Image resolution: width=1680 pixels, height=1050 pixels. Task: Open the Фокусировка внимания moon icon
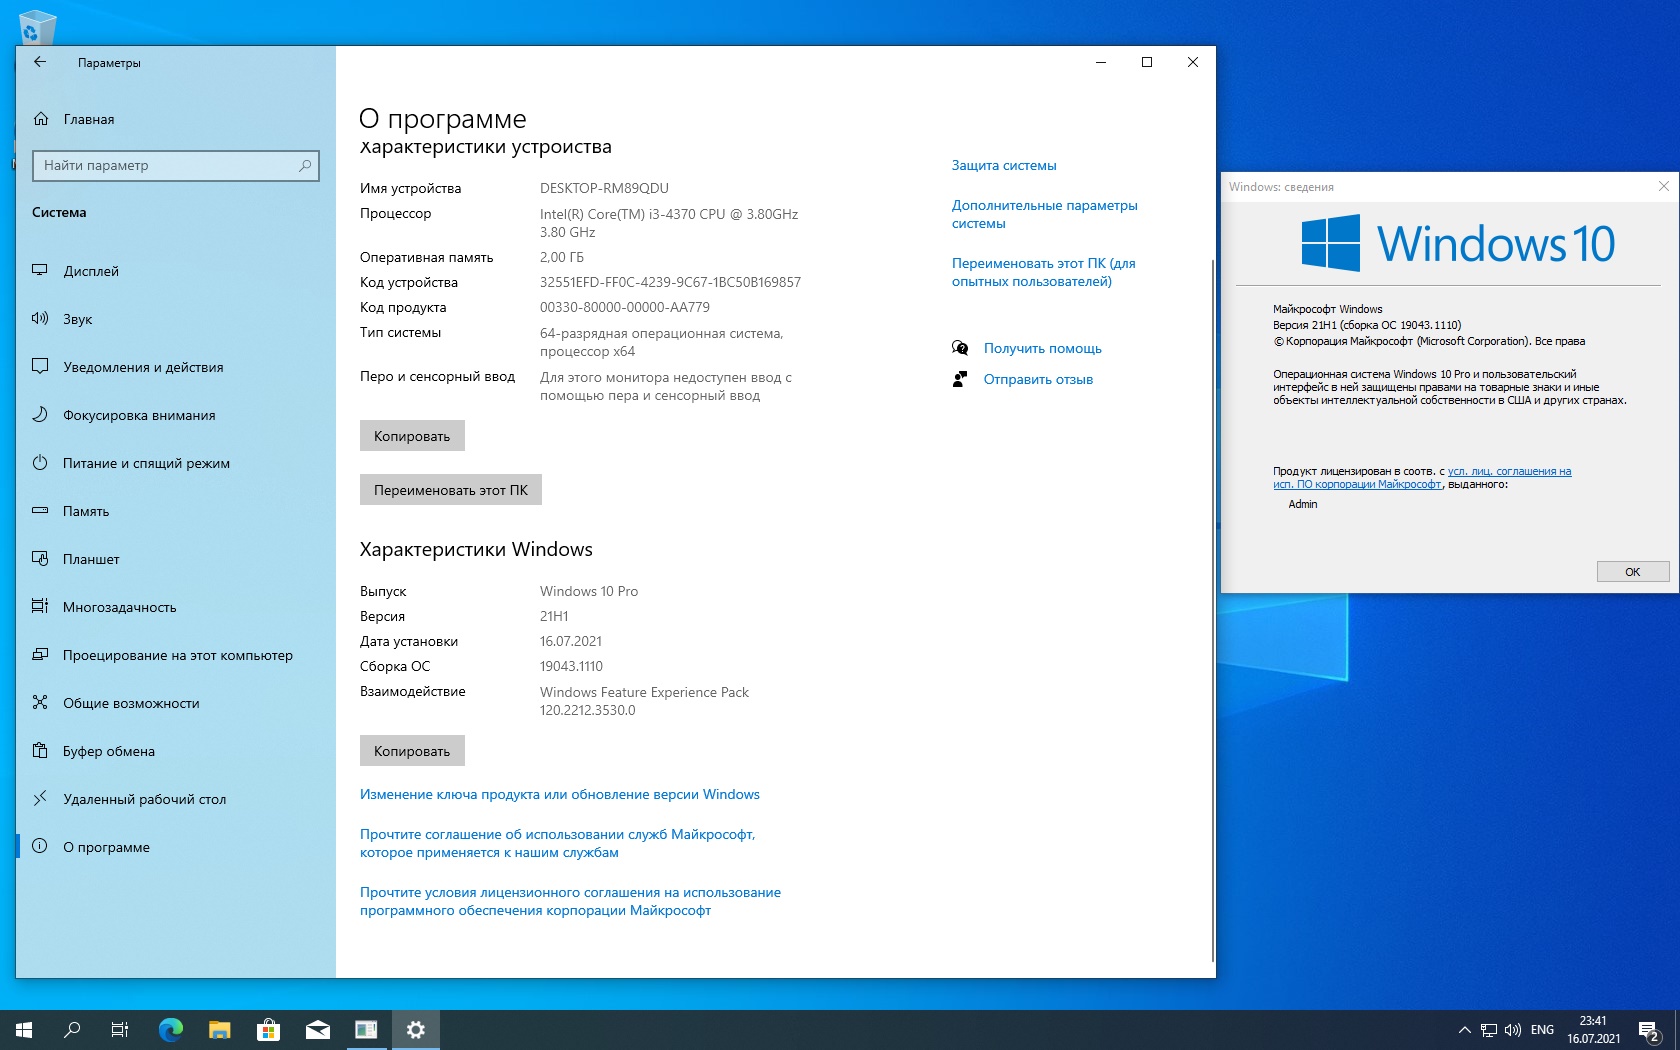[x=40, y=415]
